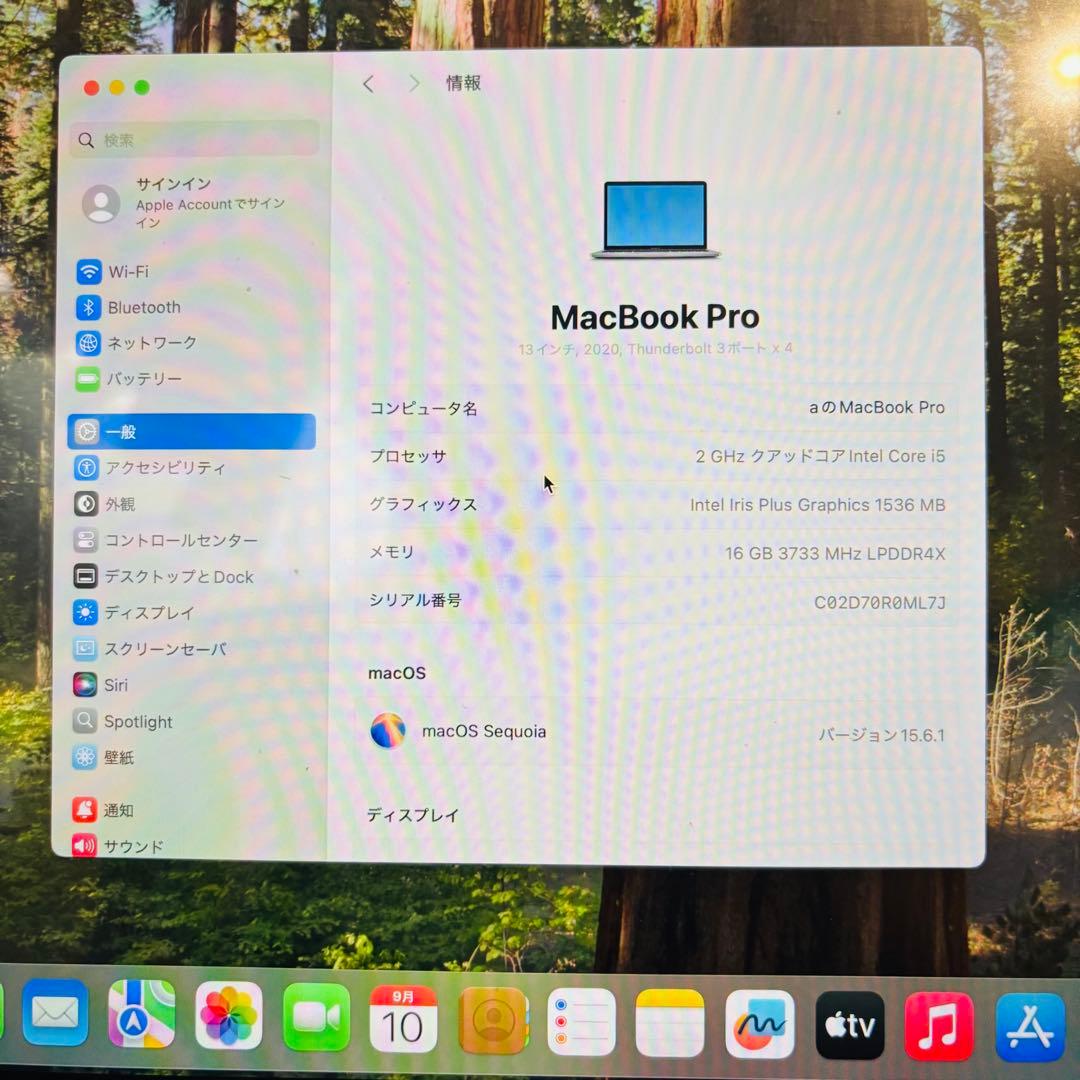Open Wi-Fi settings from sidebar

click(x=130, y=271)
